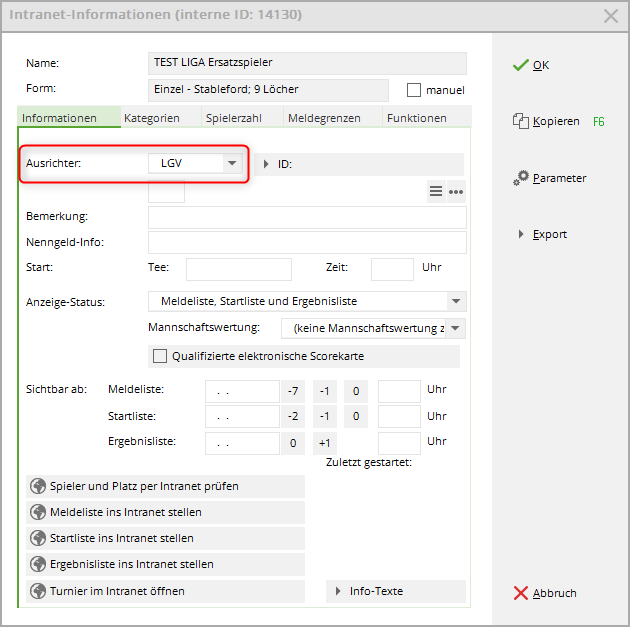The height and width of the screenshot is (627, 630).
Task: Click the three-dots more options icon
Action: tap(456, 192)
